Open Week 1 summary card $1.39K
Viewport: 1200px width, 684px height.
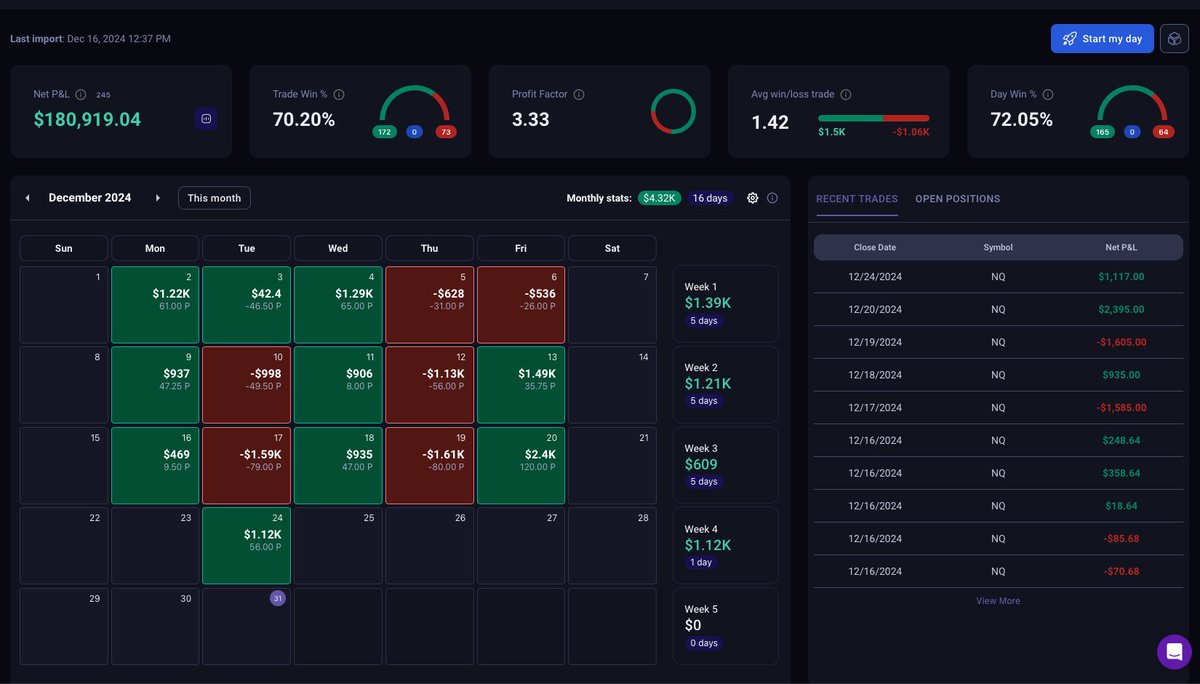[725, 304]
